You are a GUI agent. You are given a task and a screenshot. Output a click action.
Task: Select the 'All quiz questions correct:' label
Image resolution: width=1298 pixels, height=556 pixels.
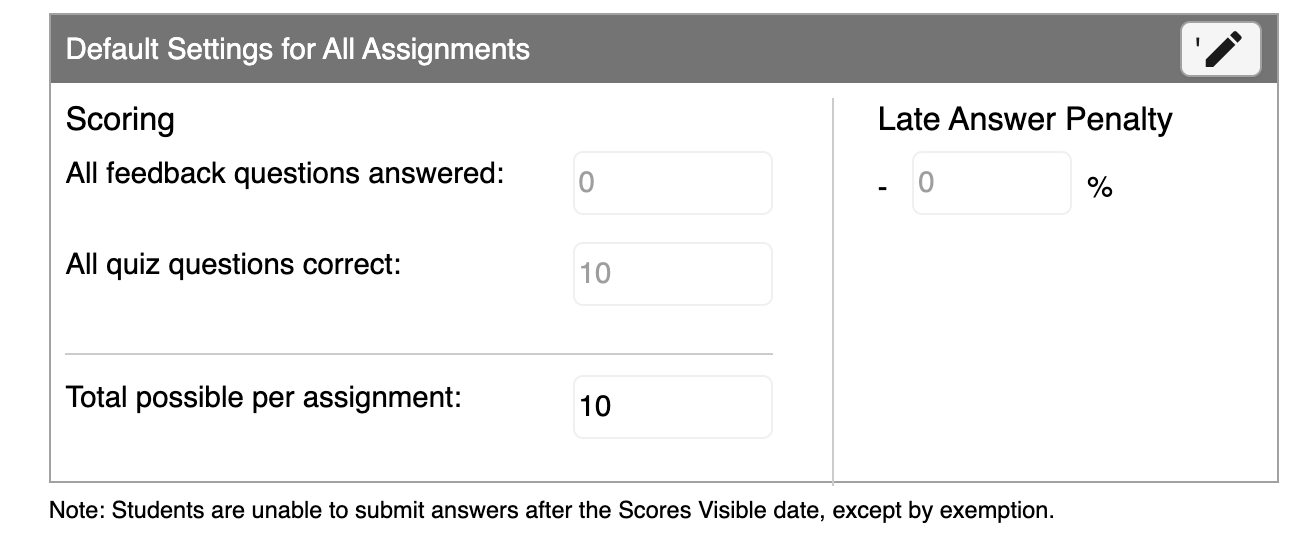tap(233, 265)
